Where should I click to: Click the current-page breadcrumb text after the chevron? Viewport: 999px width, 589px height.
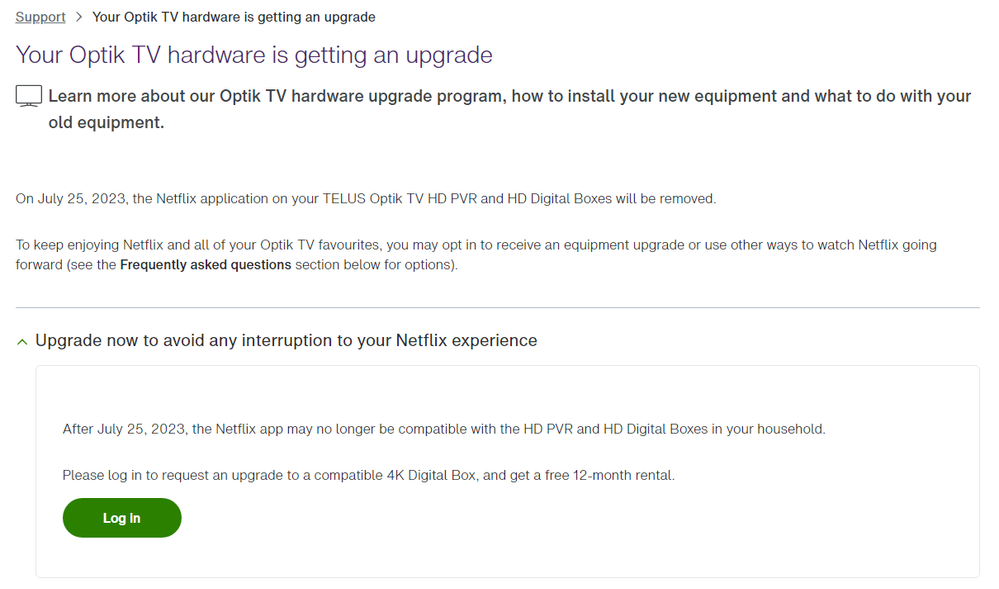pos(234,17)
